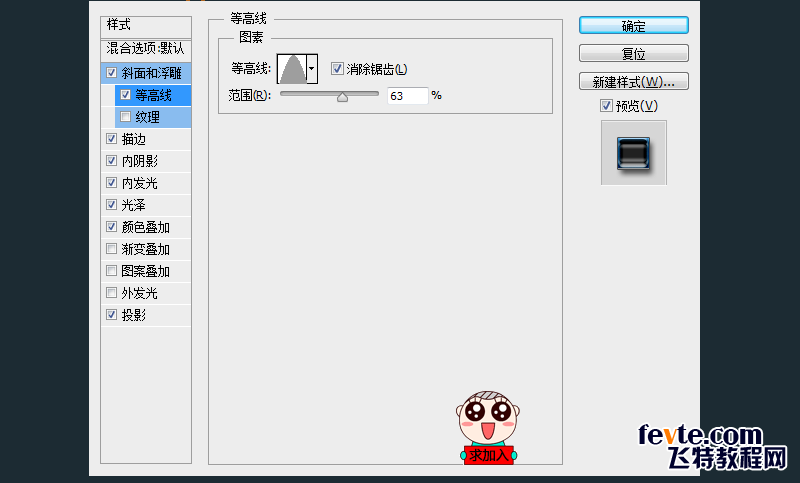Click the 范围 range slider handle

click(342, 96)
